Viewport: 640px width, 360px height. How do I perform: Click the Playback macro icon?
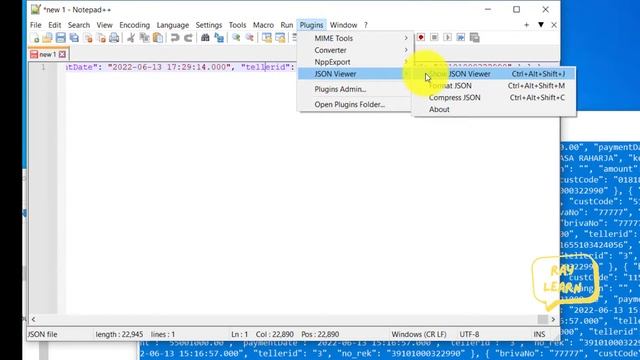pos(447,38)
